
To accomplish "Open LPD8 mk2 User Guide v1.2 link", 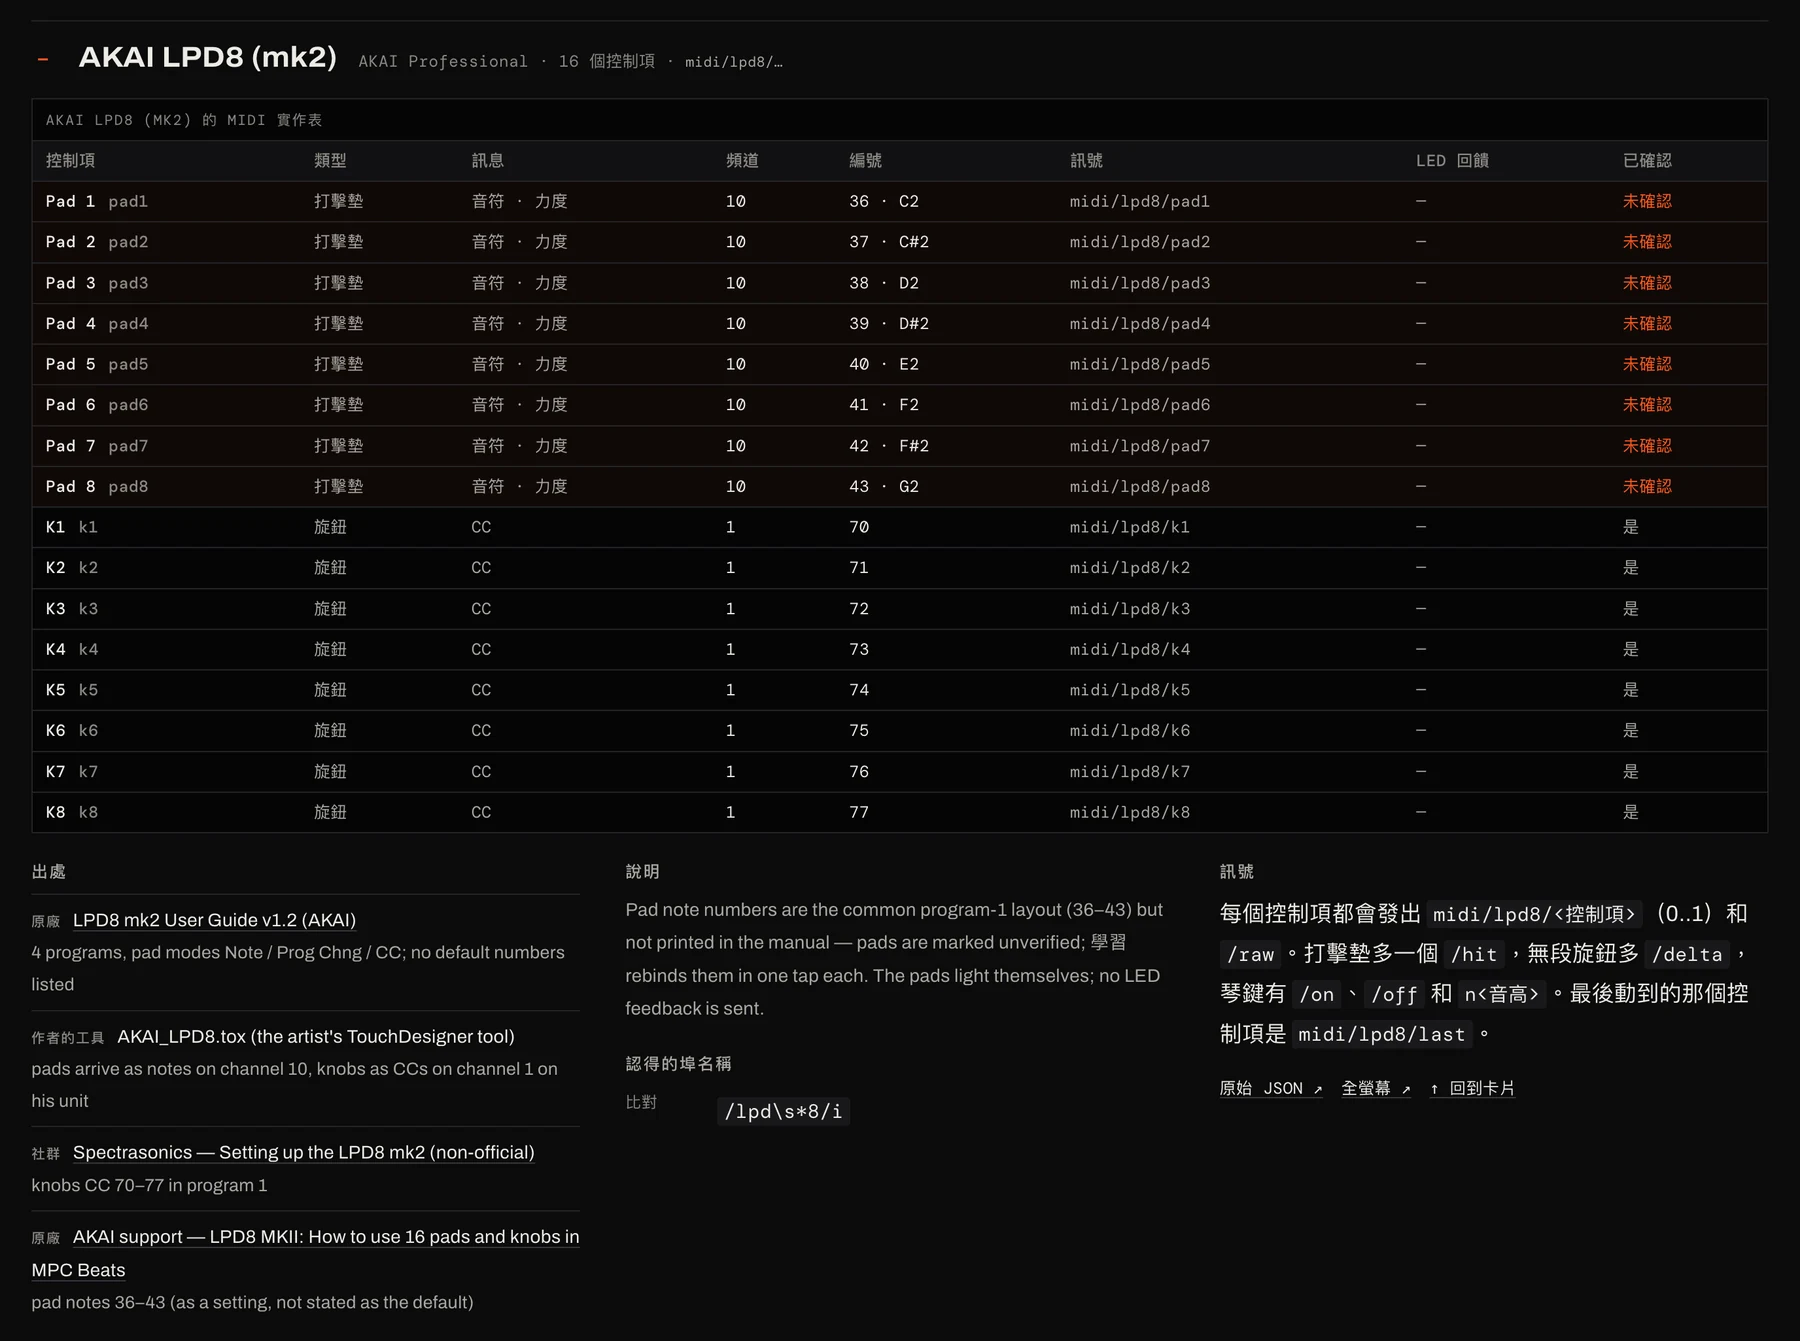I will (x=214, y=920).
